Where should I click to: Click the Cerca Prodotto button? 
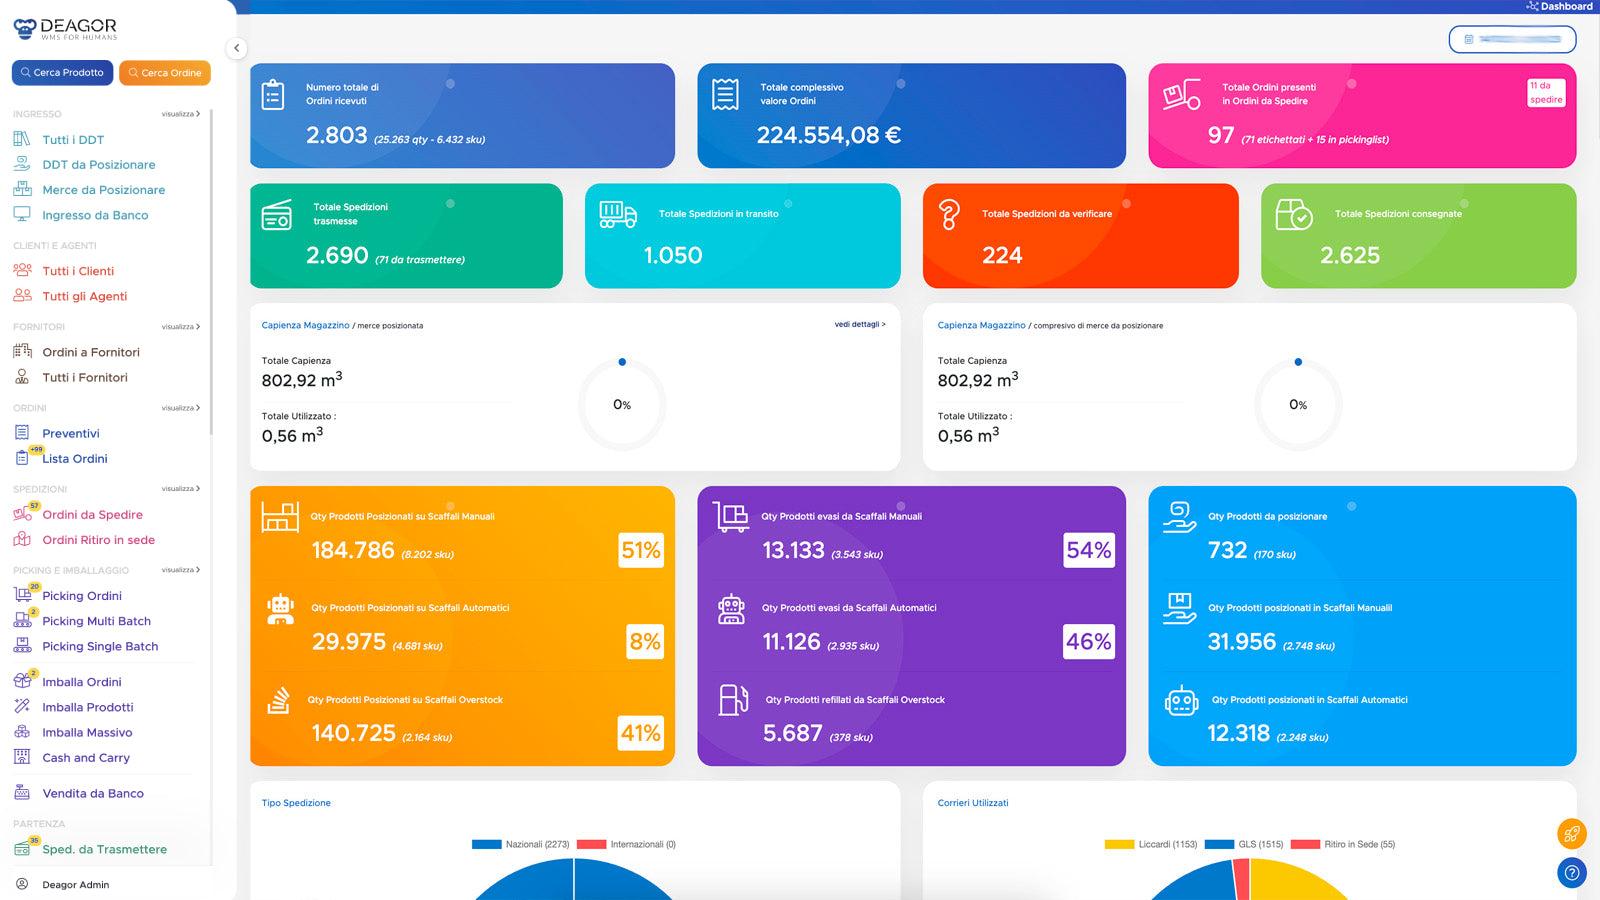(x=61, y=72)
